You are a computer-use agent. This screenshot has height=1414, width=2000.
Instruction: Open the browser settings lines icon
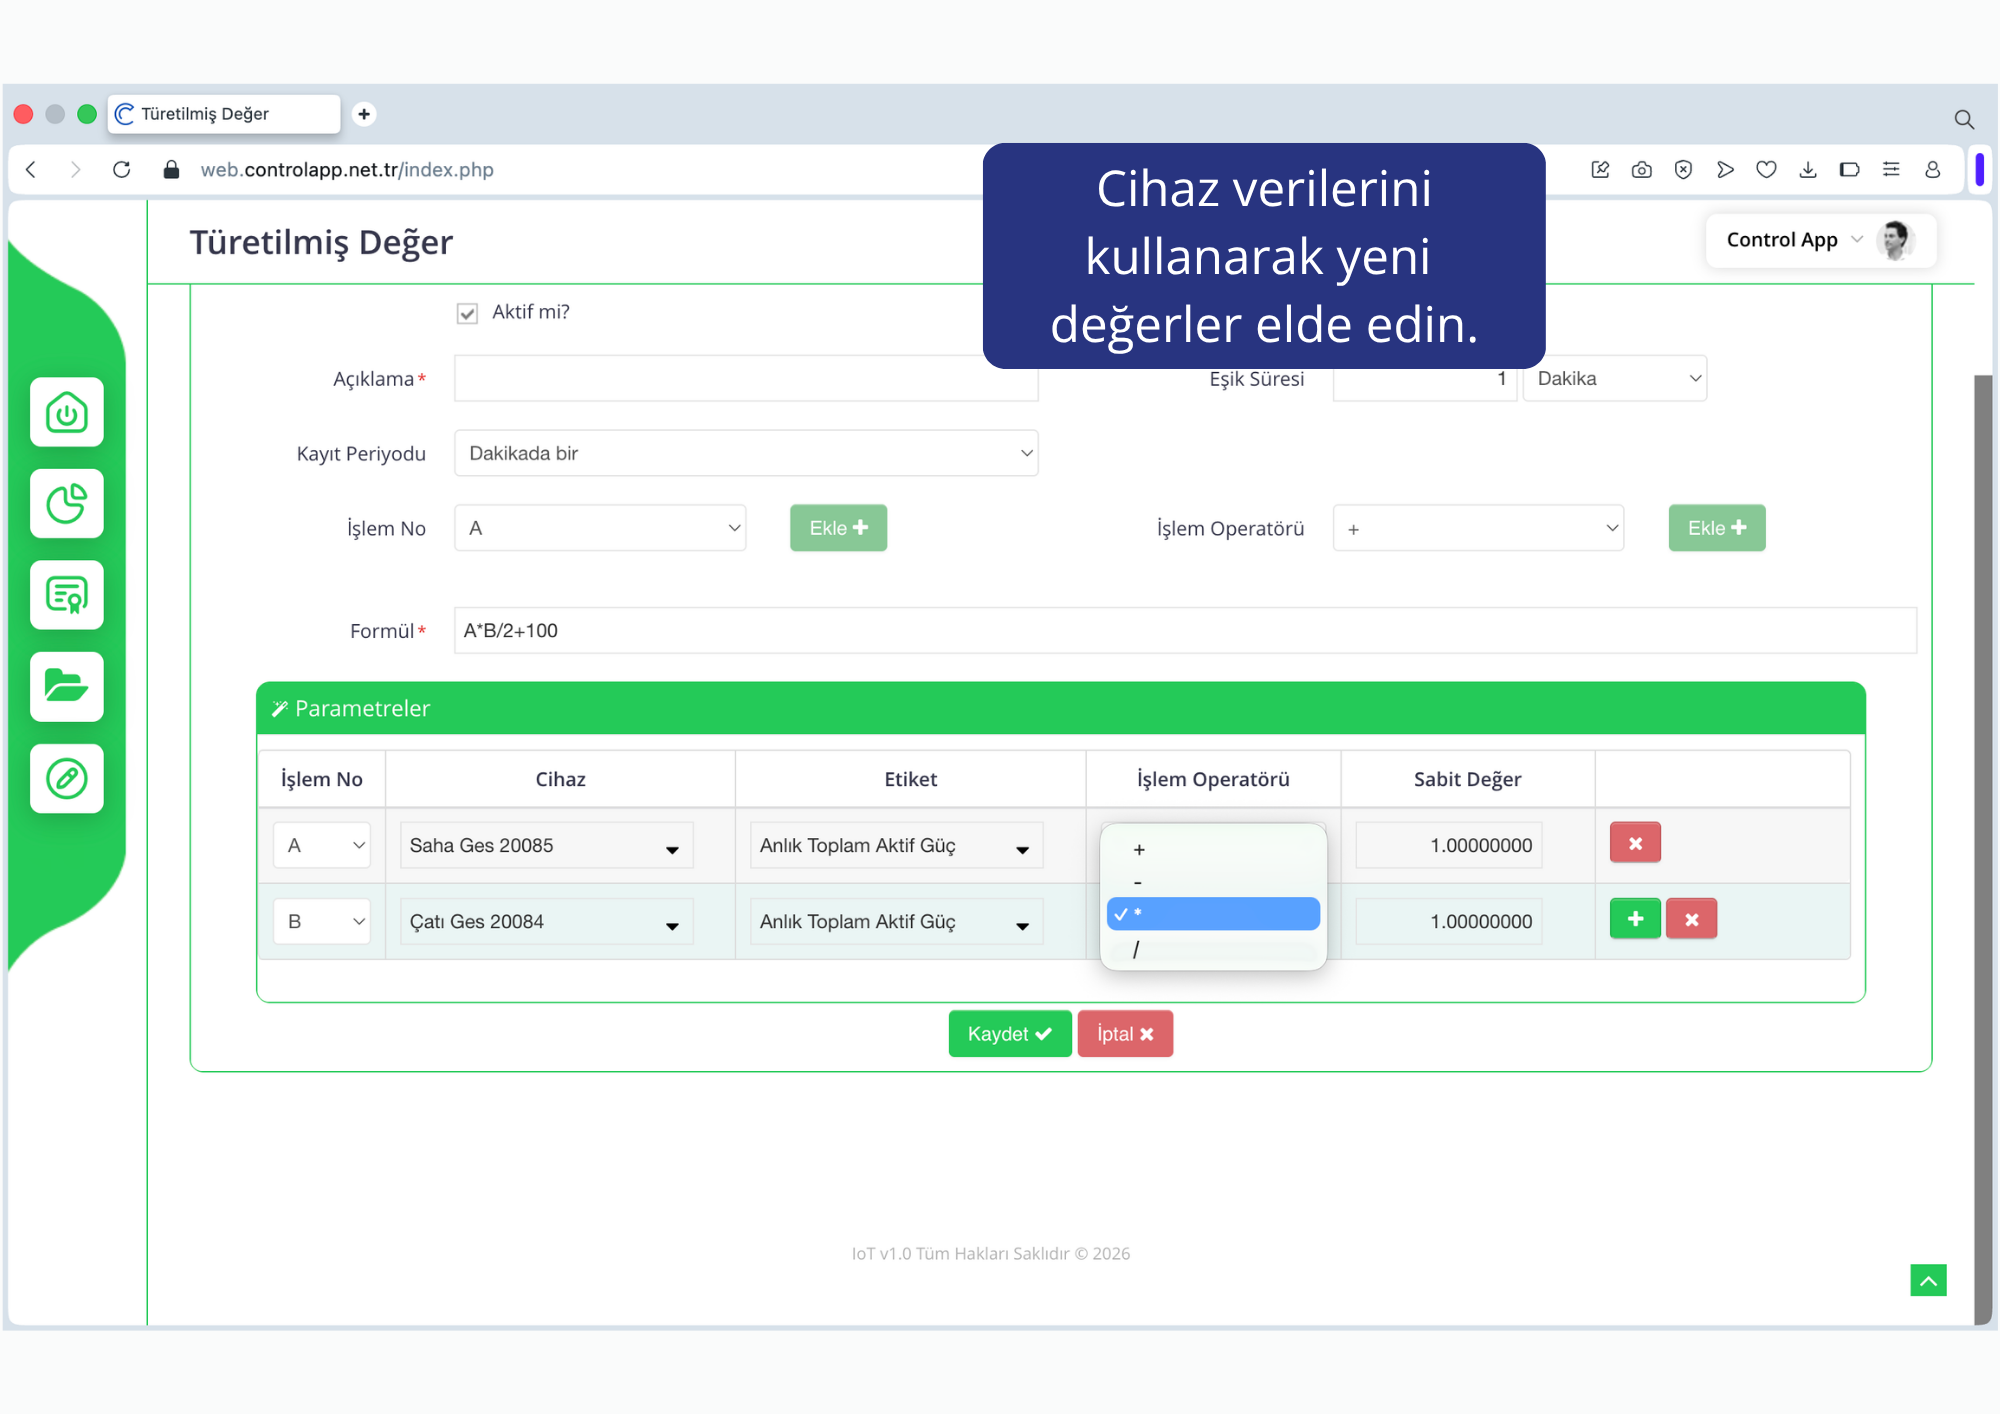1891,170
